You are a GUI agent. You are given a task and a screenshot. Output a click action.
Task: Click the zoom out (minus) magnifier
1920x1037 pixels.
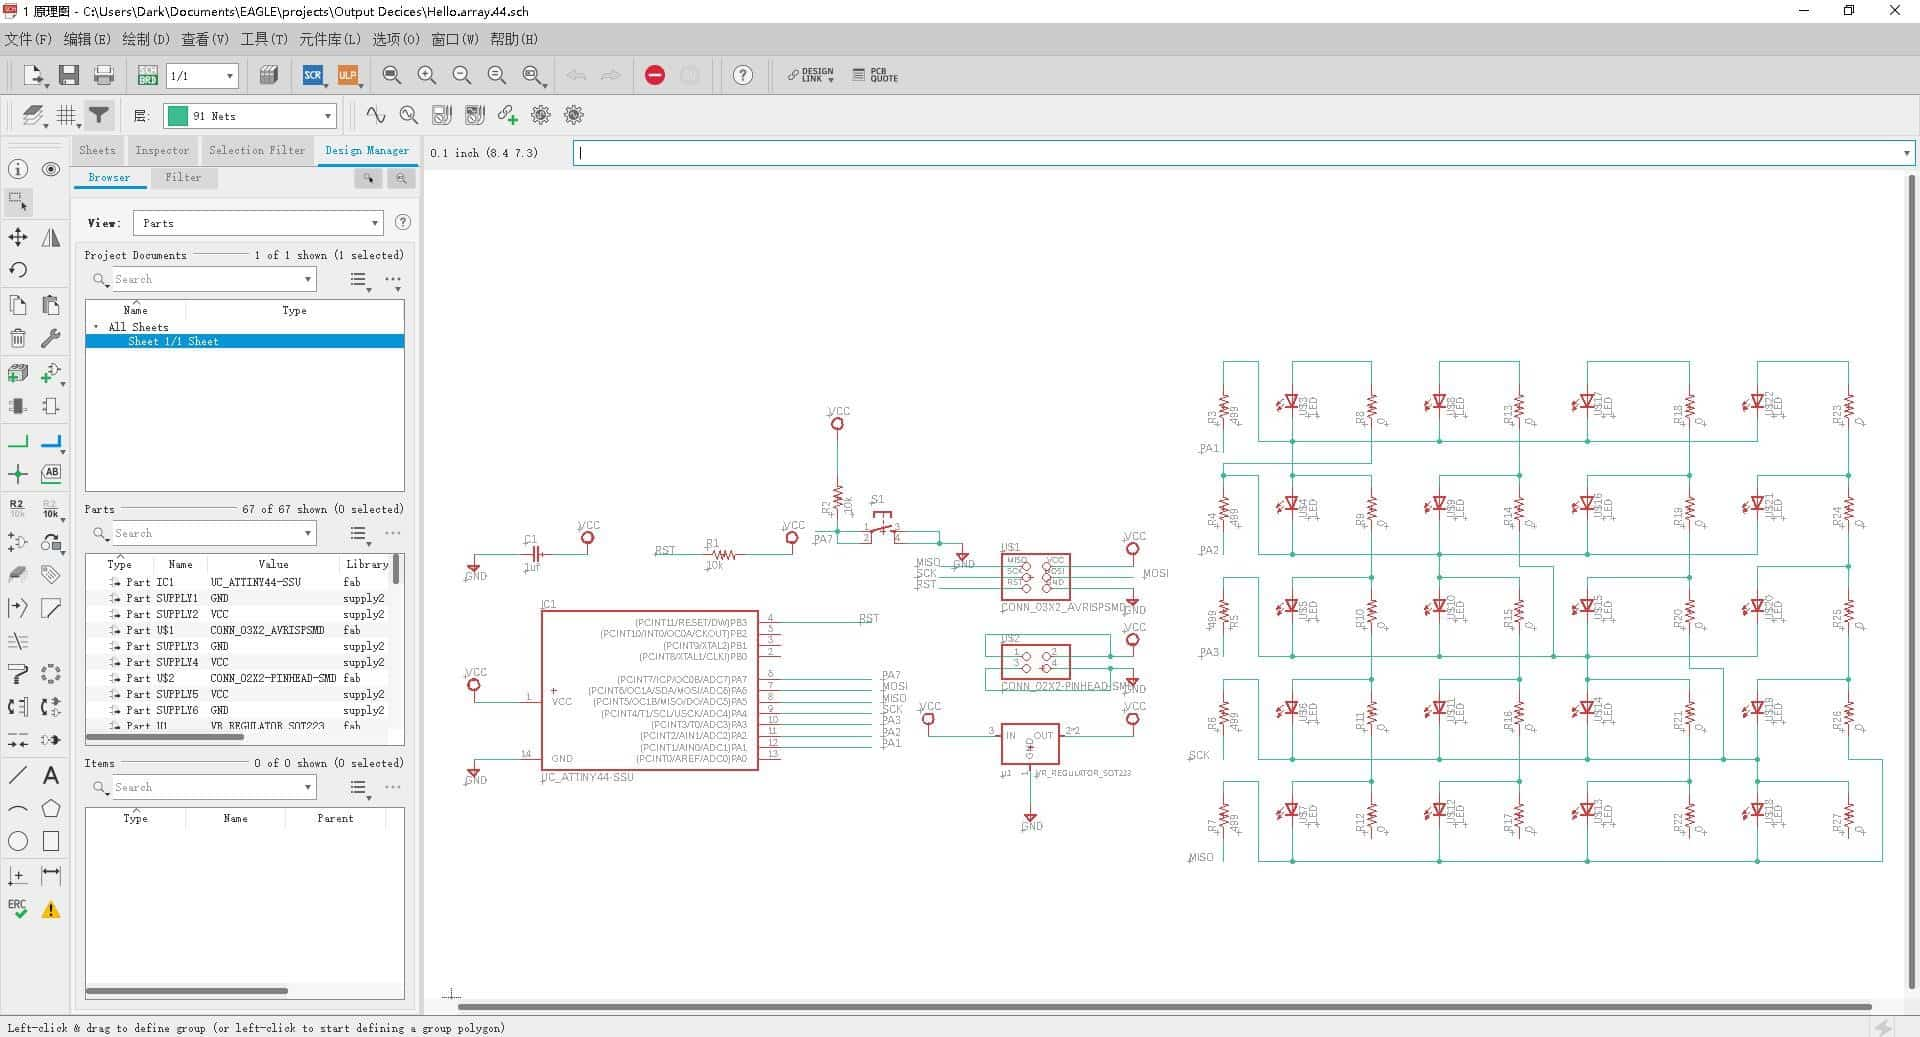point(462,75)
